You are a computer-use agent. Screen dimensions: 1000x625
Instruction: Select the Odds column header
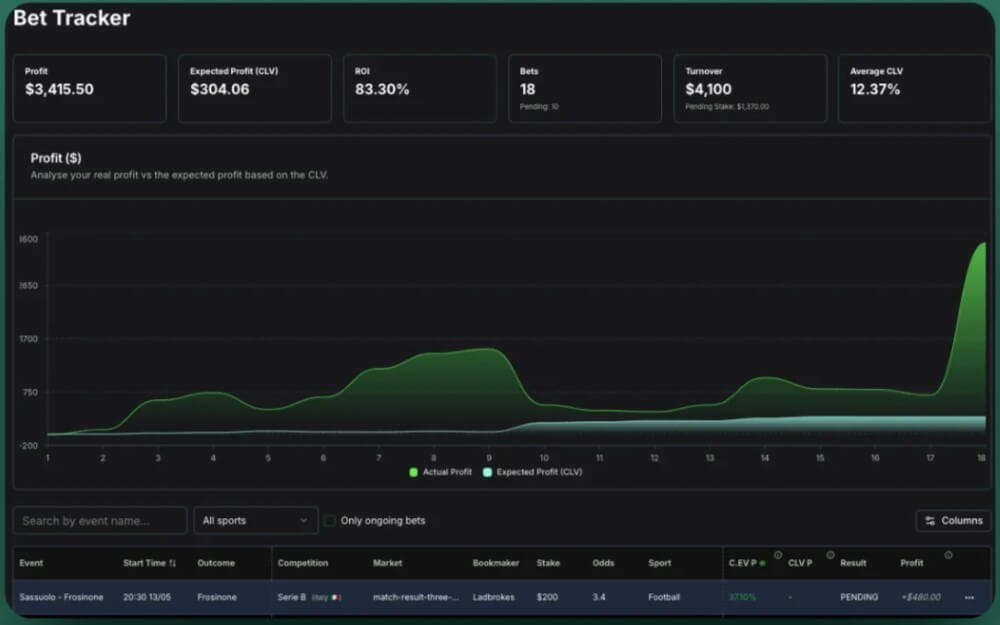(x=603, y=563)
